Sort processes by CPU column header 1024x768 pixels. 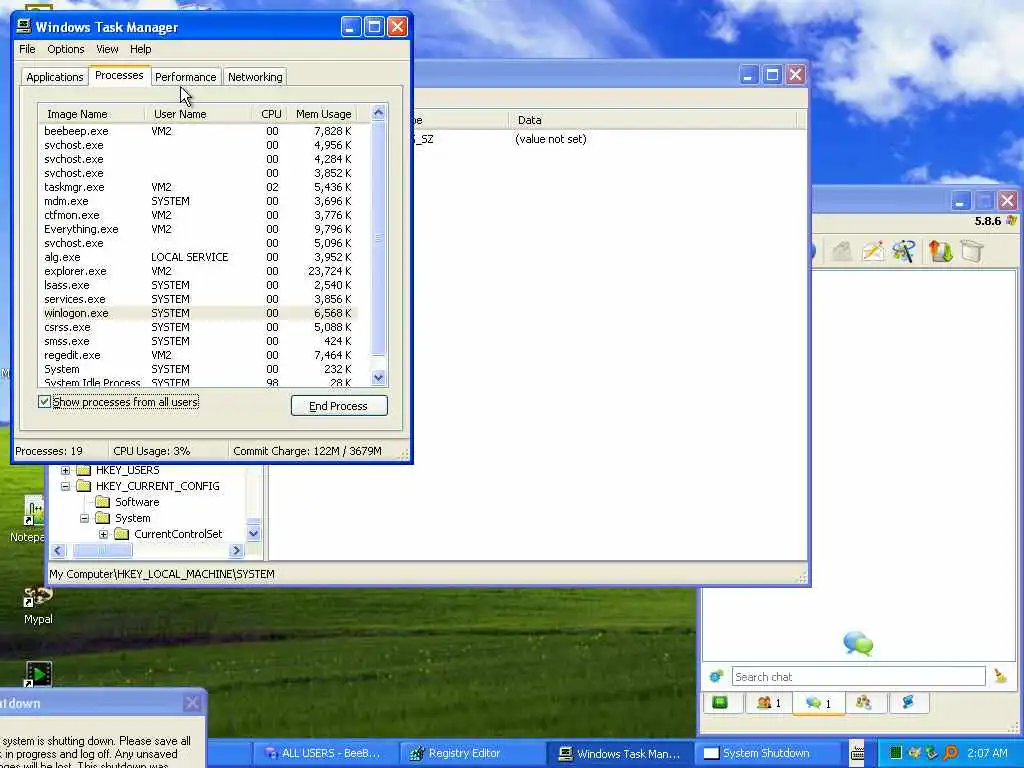(270, 114)
